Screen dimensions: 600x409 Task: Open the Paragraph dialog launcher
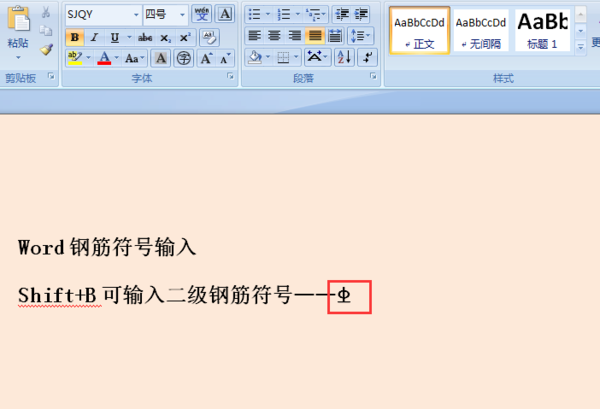(373, 76)
